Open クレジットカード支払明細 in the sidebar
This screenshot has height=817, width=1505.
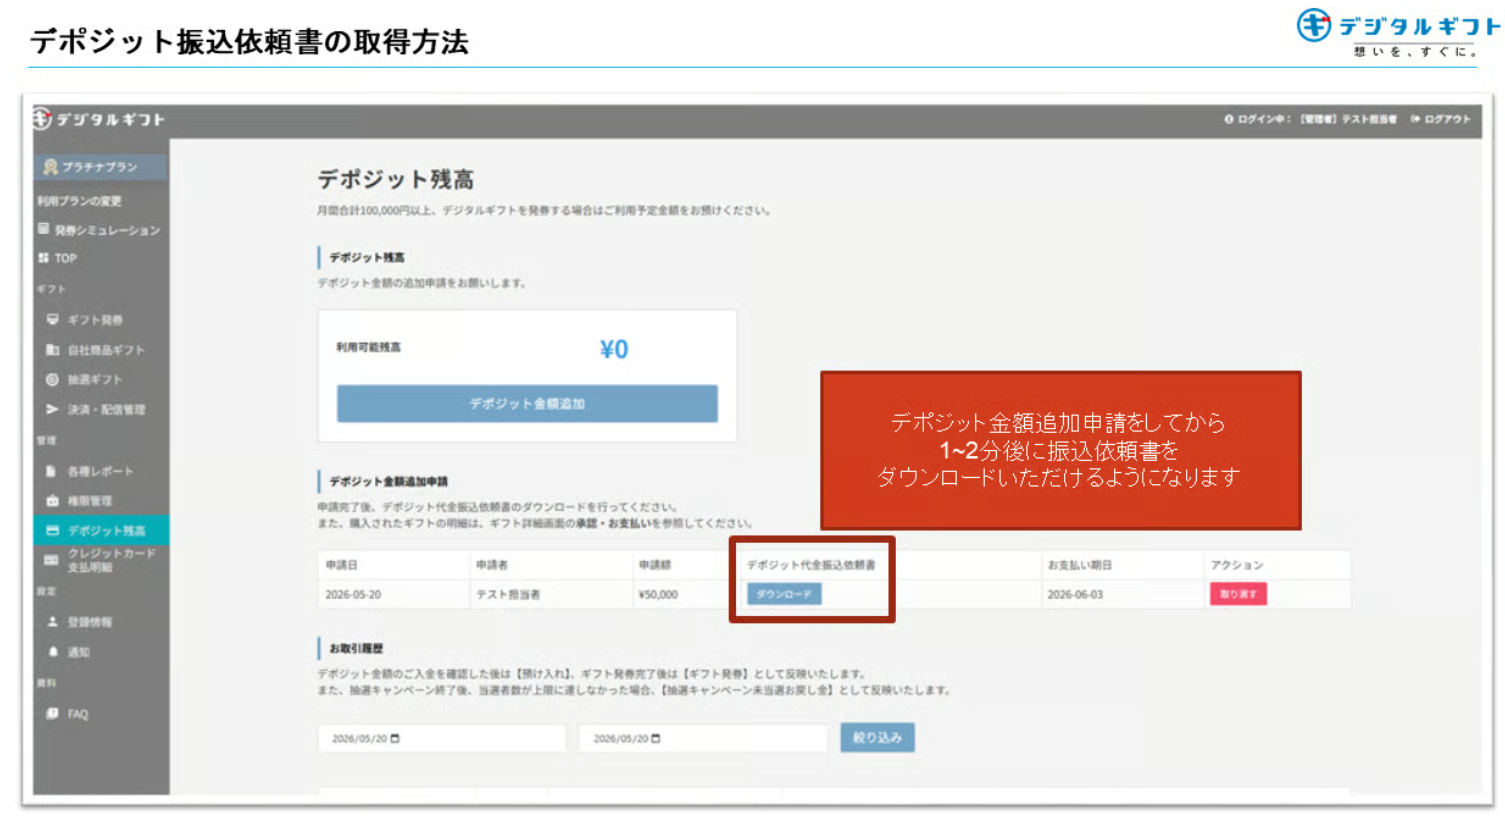coord(101,560)
